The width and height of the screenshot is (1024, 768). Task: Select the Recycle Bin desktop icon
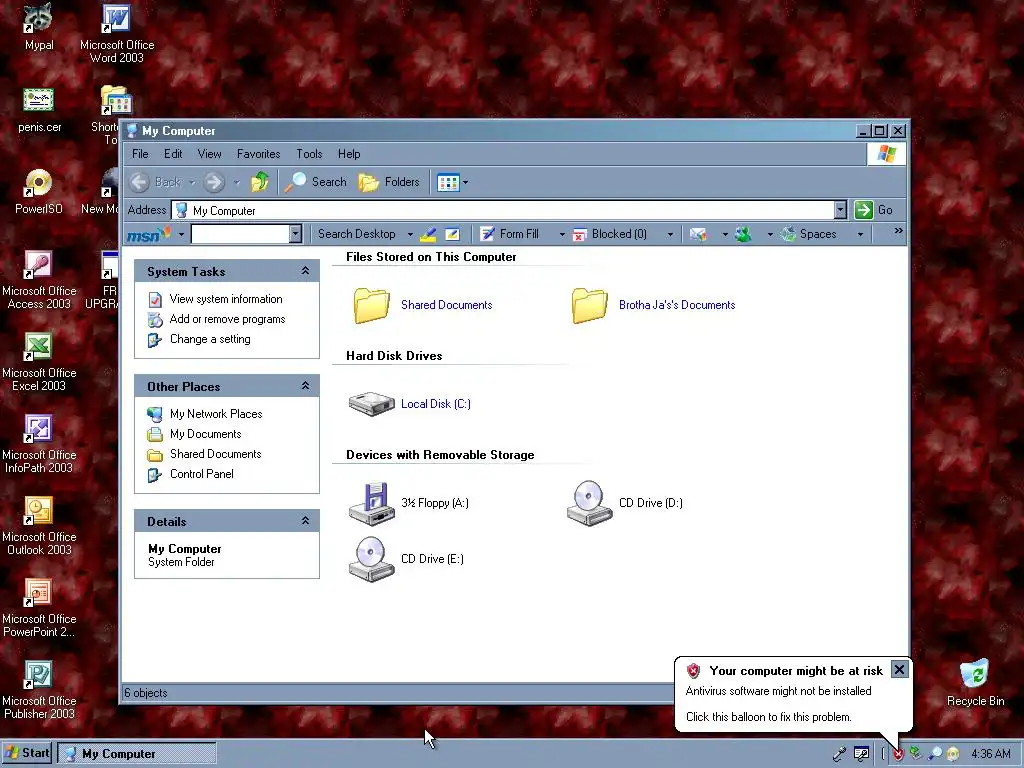tap(975, 682)
